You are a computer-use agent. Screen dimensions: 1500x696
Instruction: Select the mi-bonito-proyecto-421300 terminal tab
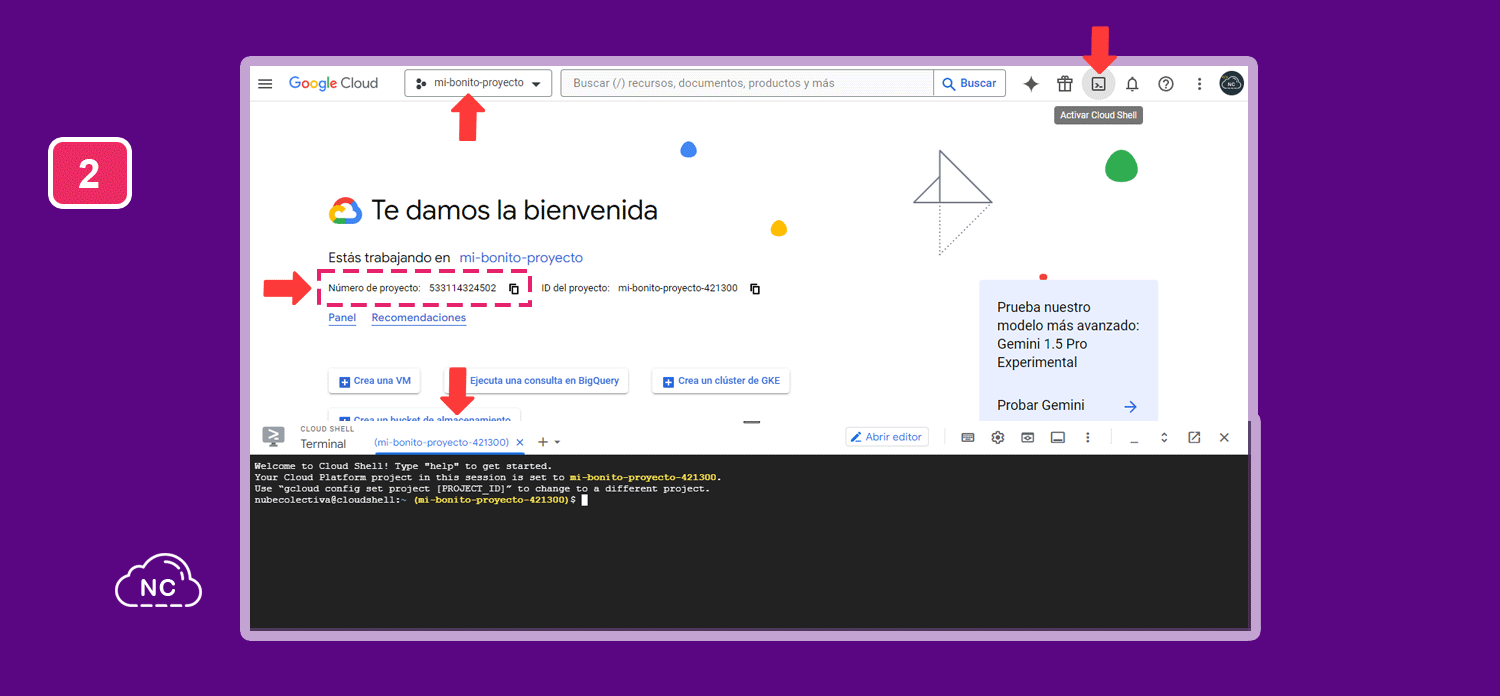click(441, 442)
